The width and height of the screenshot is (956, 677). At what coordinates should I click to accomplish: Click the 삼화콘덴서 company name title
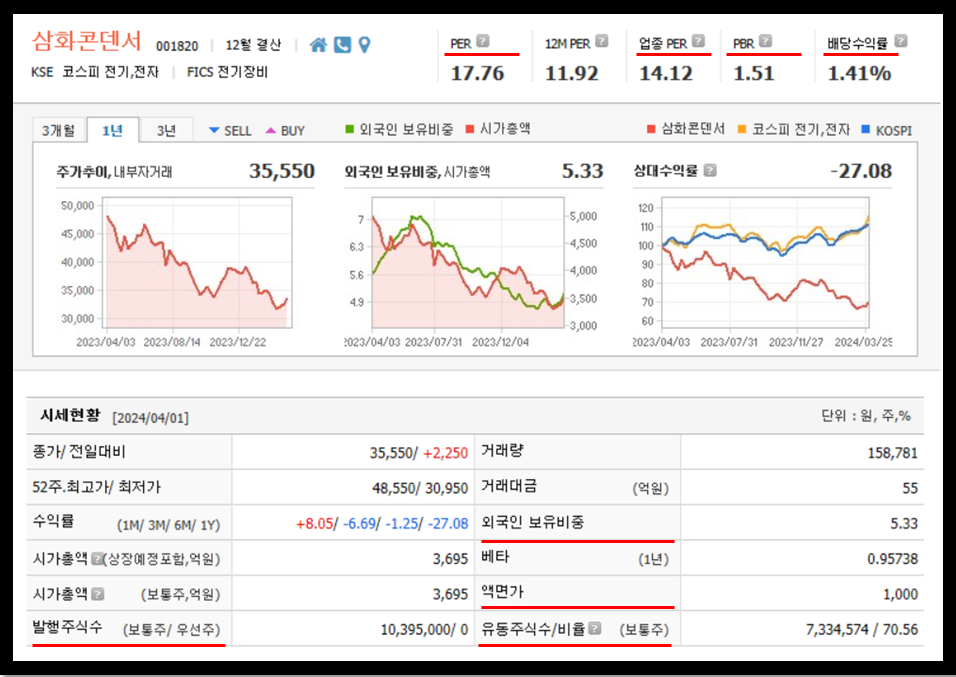coord(86,41)
